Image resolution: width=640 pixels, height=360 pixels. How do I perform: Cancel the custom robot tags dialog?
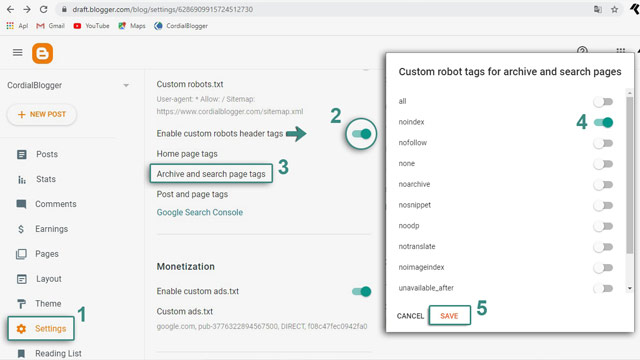point(410,316)
